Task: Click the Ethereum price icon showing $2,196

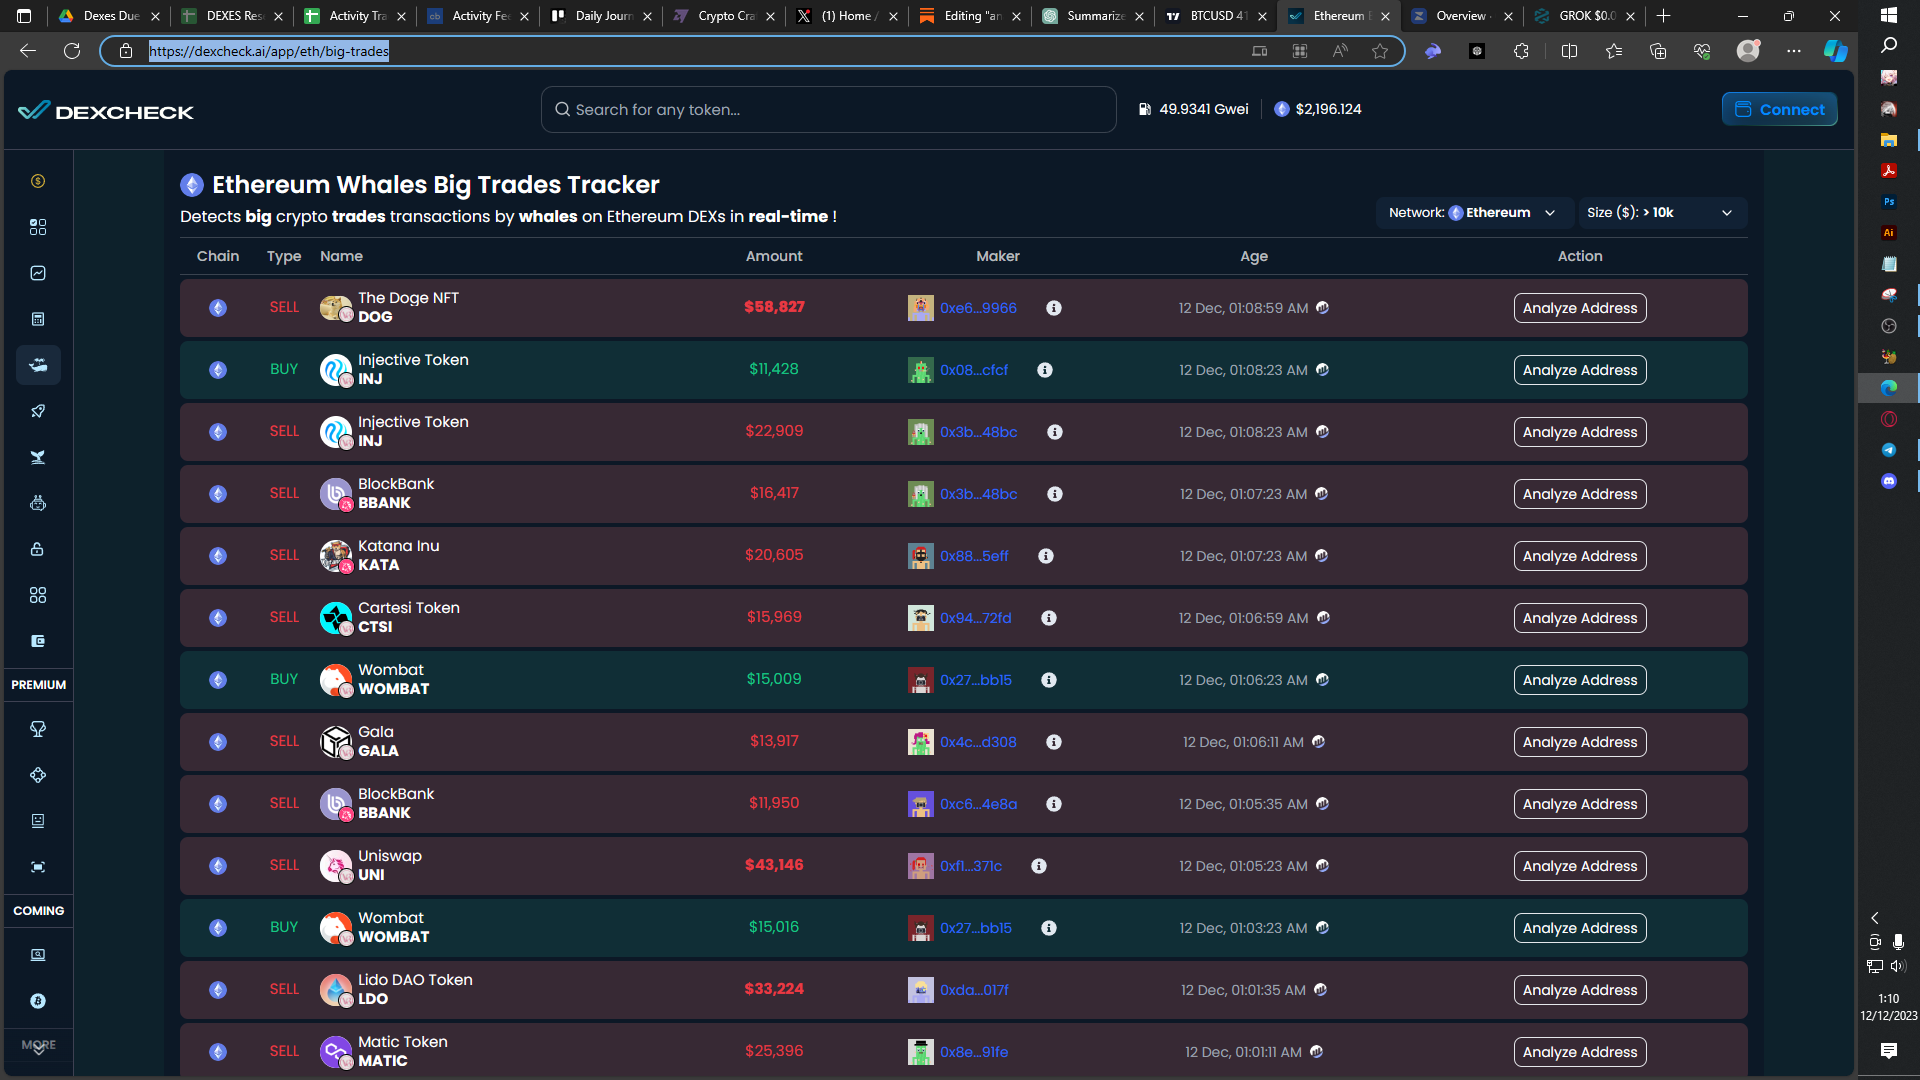Action: [1283, 109]
